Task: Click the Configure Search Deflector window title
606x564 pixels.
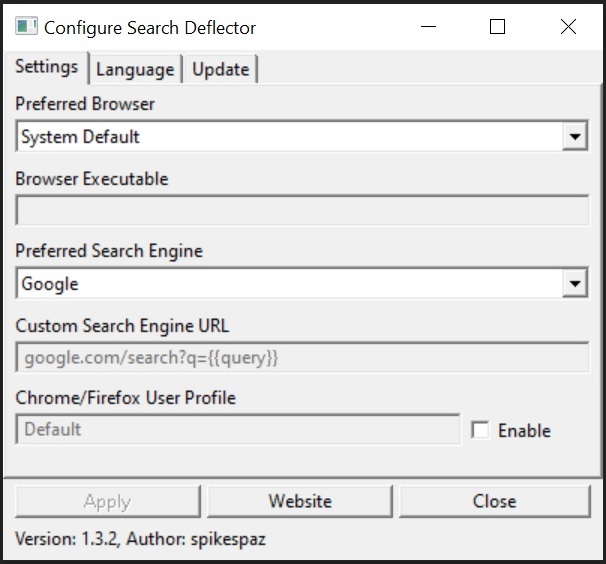Action: (150, 27)
